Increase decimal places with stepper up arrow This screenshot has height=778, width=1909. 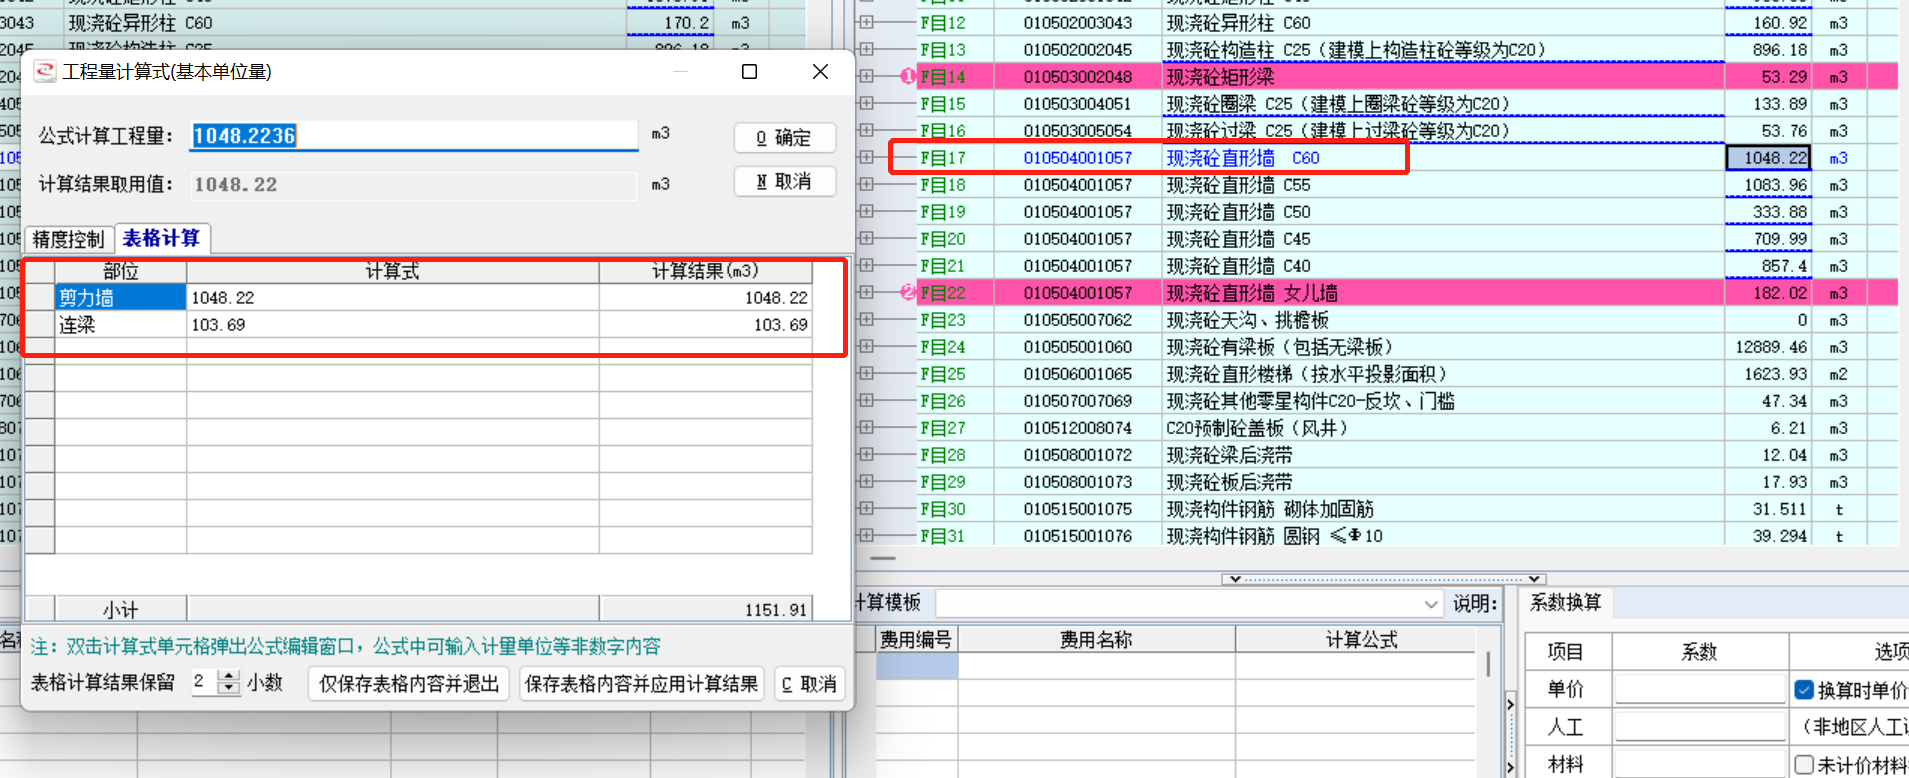click(x=229, y=676)
